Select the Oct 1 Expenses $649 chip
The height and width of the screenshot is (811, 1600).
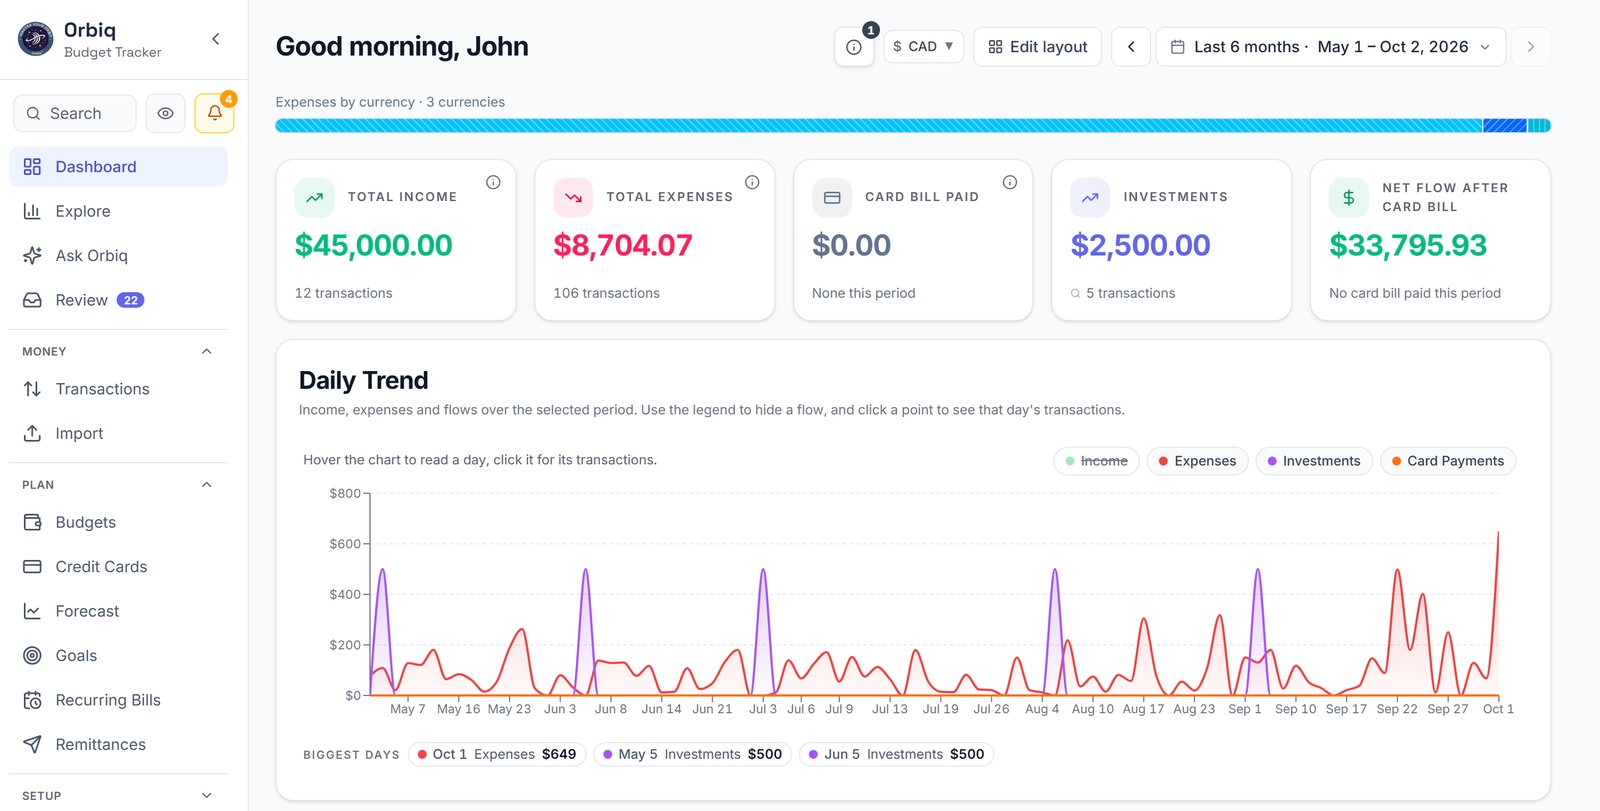(x=497, y=754)
